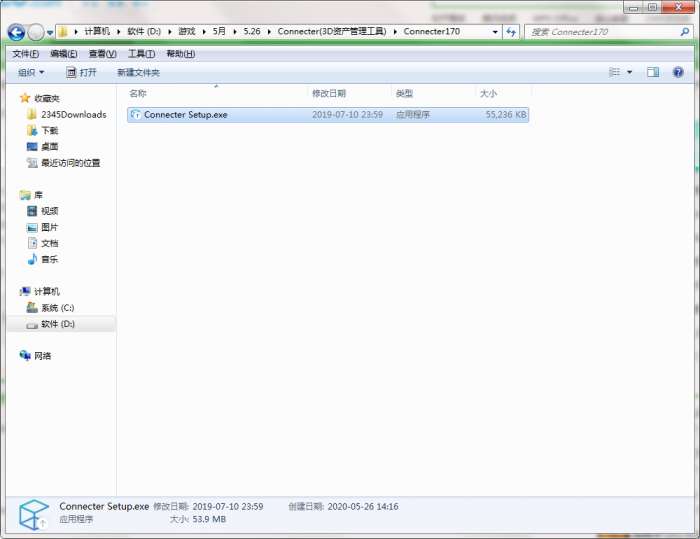Open 最近访问的位置 in favorites
This screenshot has width=700, height=539.
(x=71, y=163)
